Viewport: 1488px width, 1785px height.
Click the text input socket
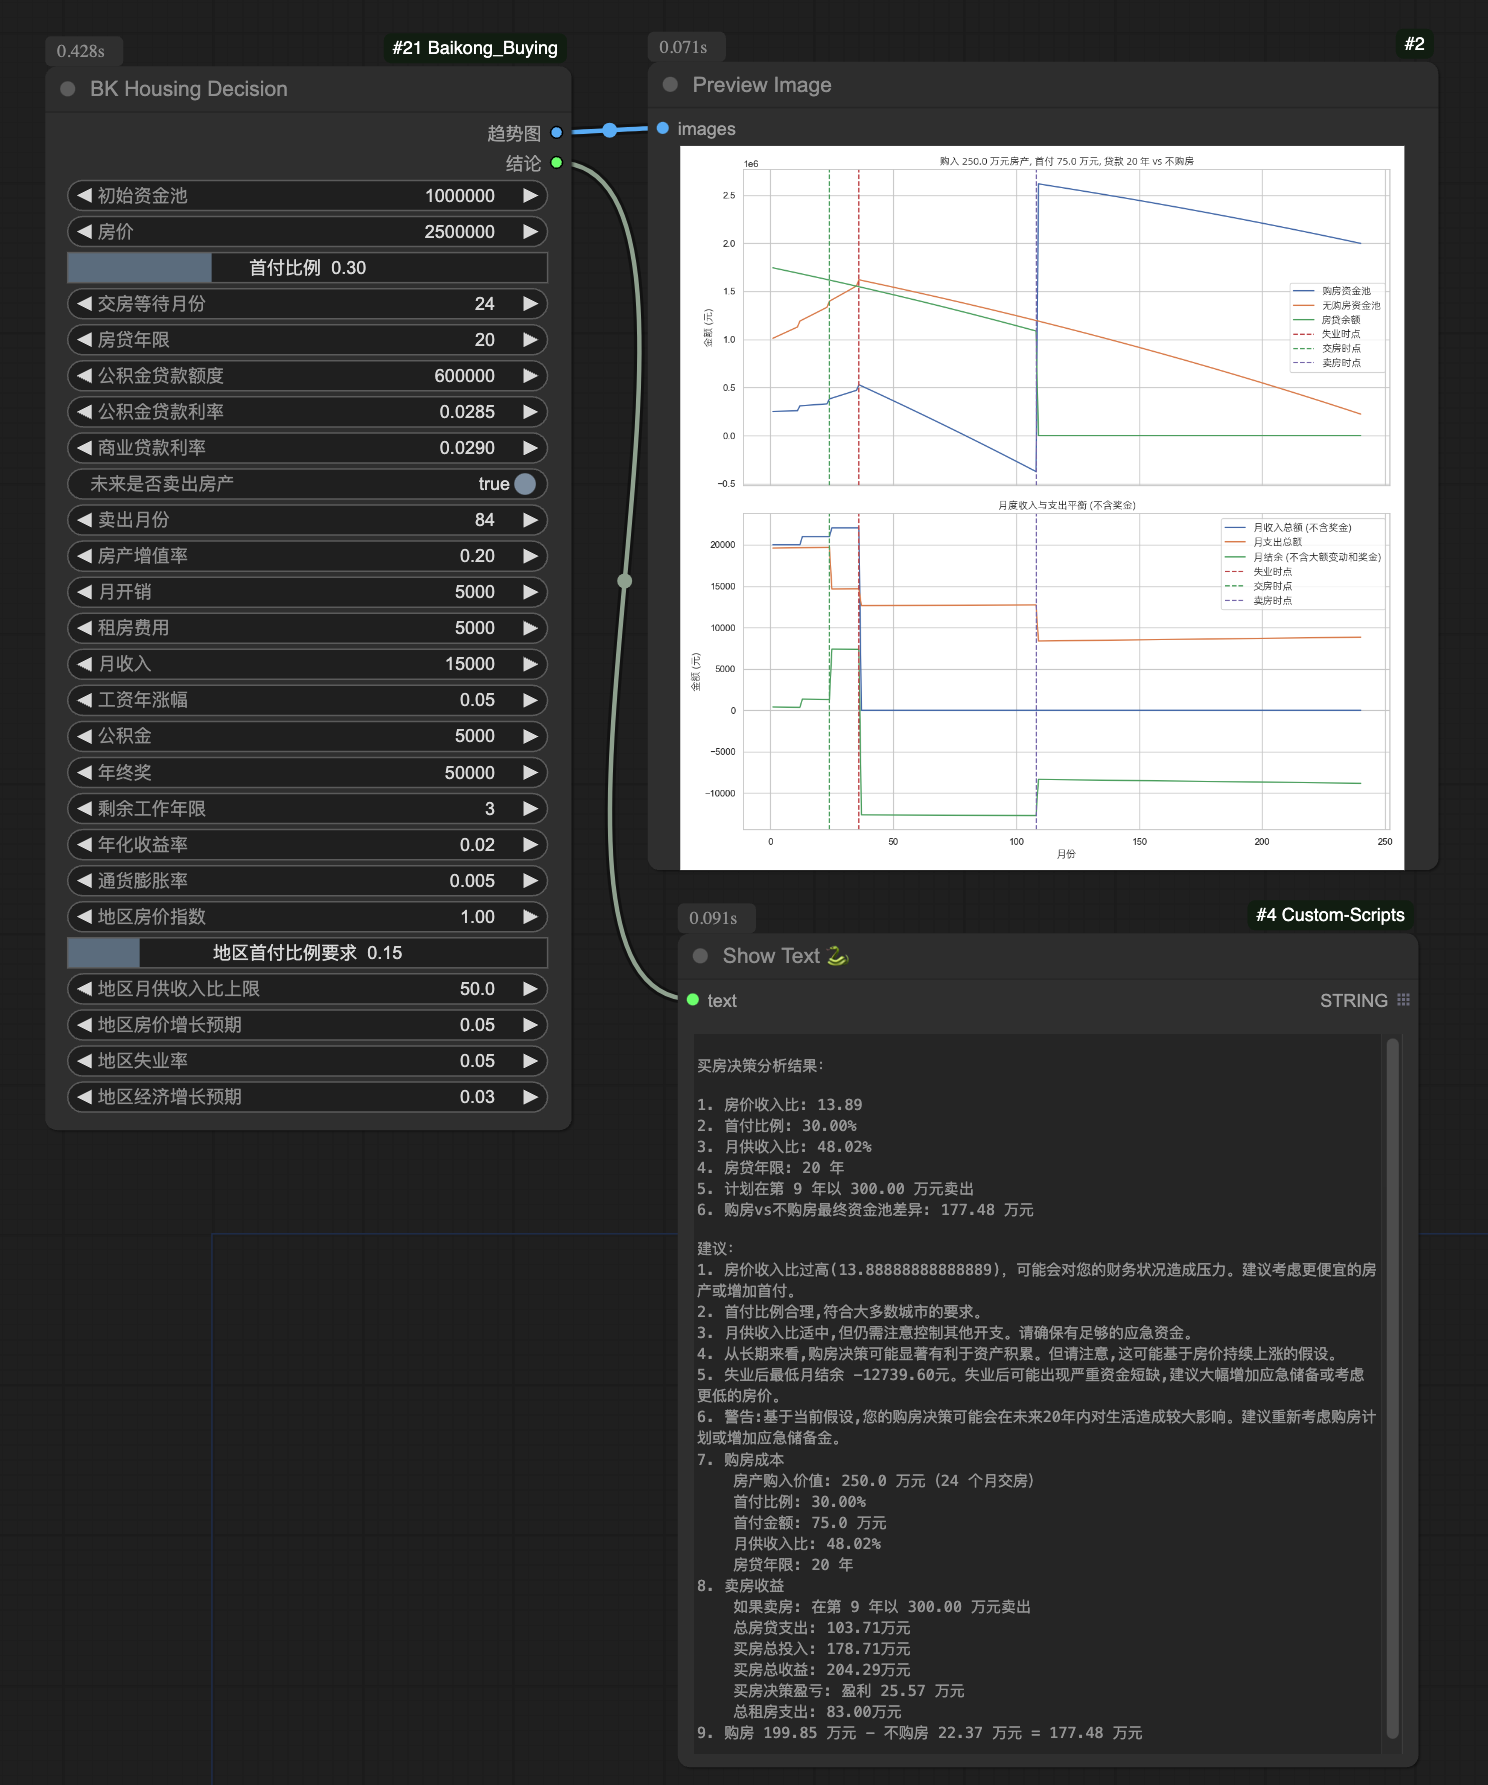693,1000
